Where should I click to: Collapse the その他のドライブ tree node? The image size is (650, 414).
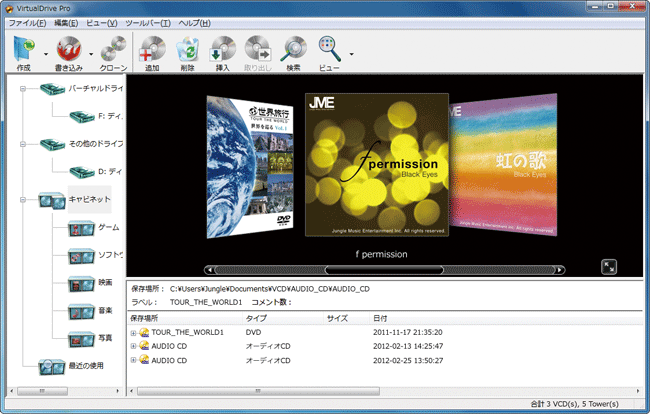click(23, 144)
